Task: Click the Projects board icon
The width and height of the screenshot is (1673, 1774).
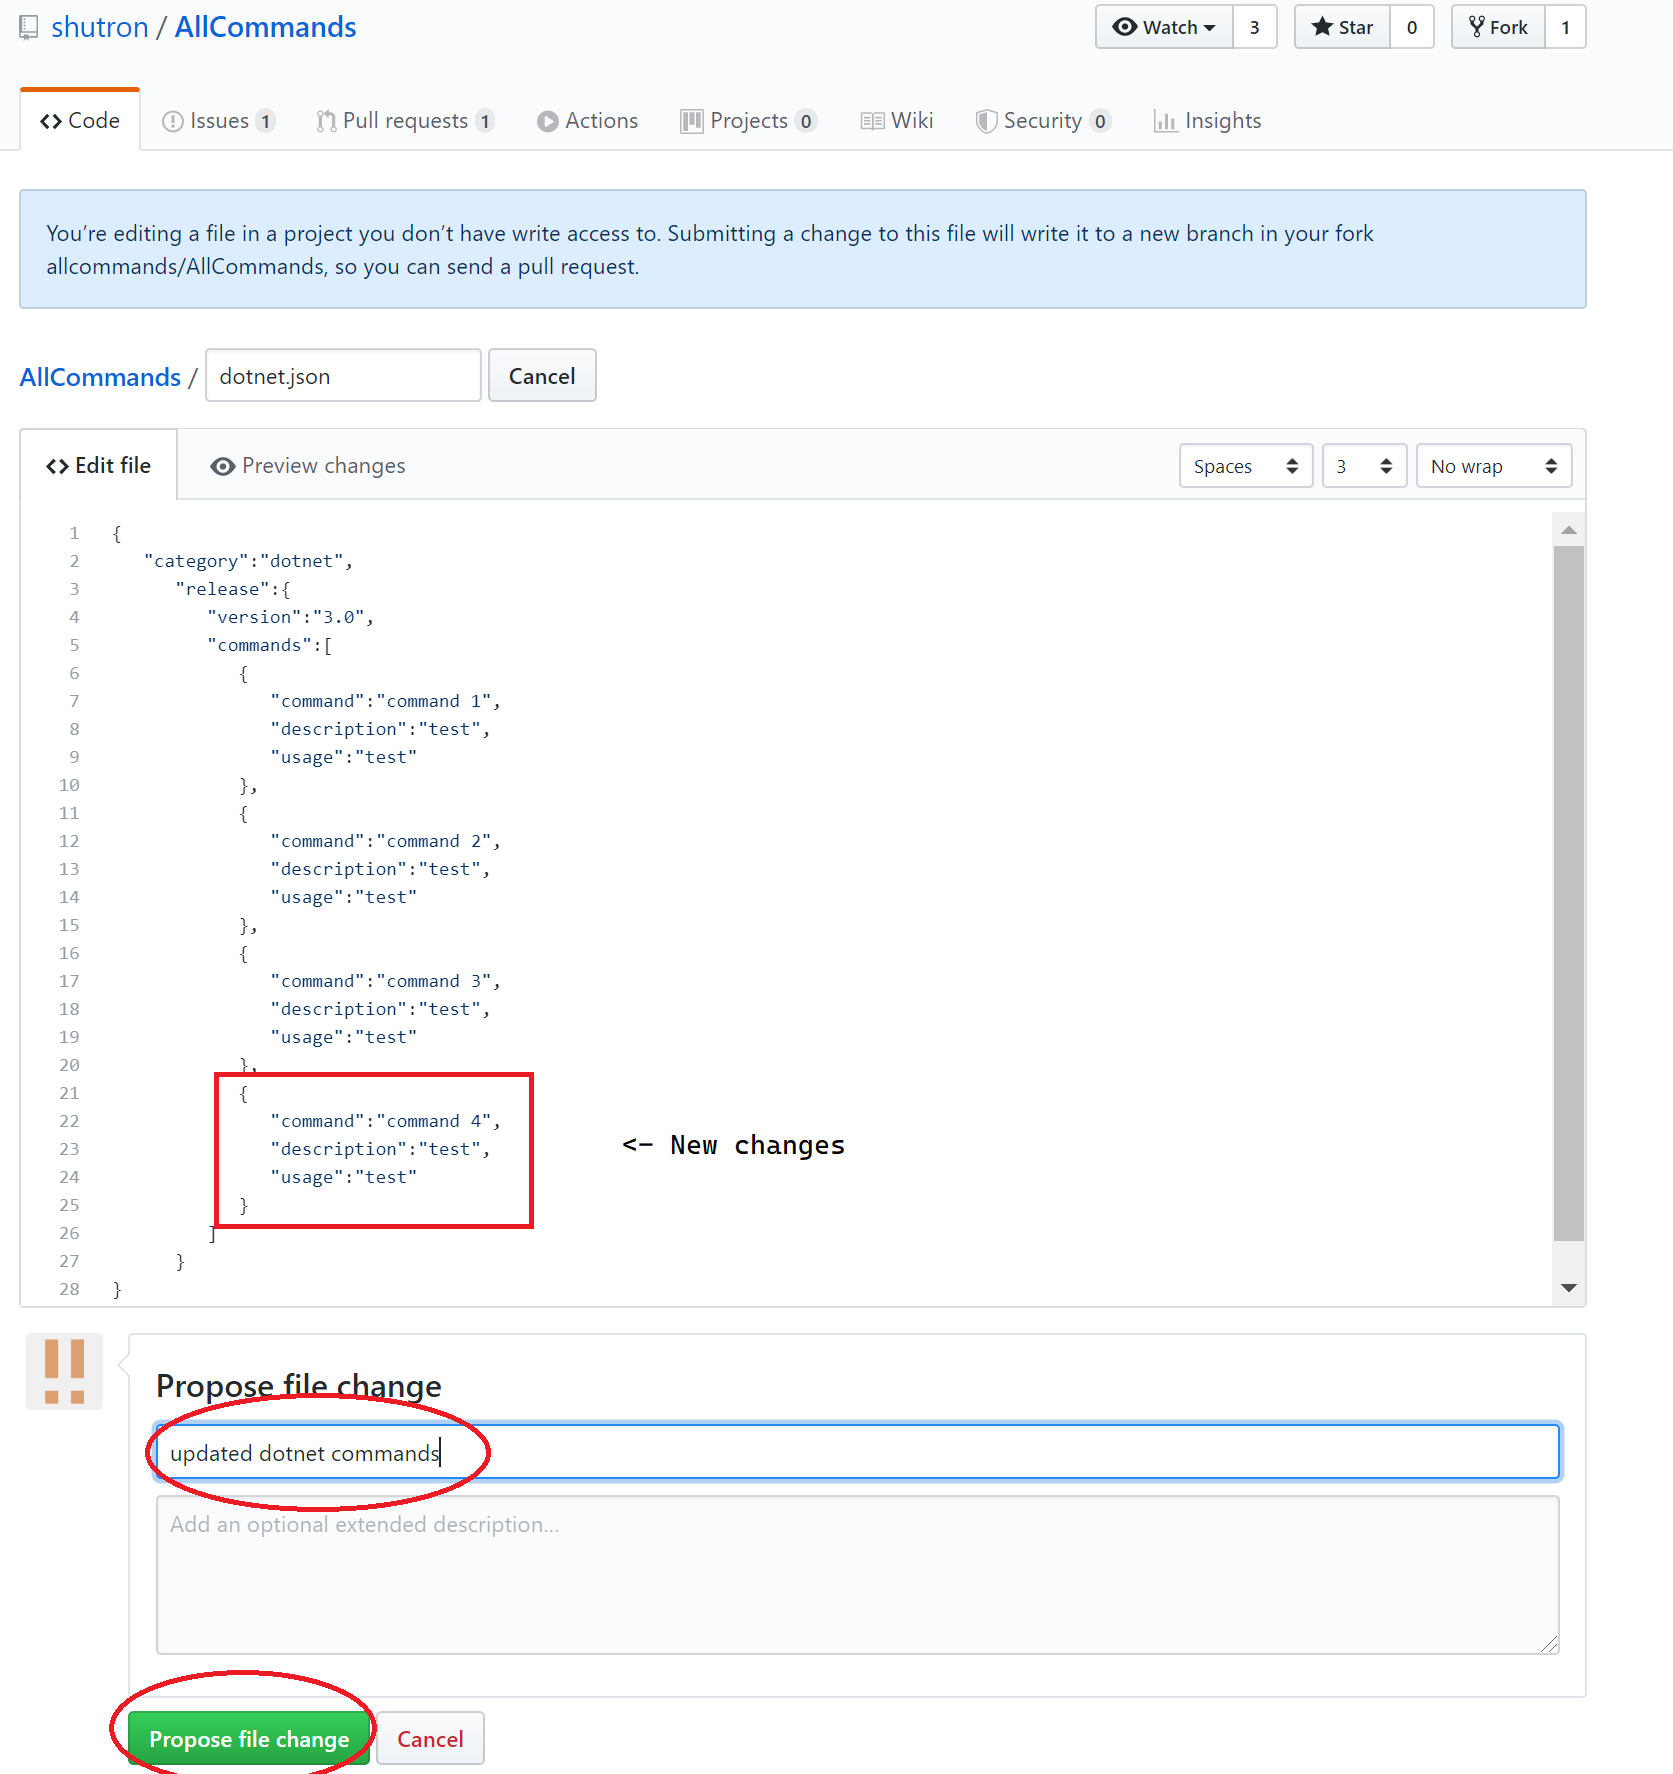Action: 691,122
